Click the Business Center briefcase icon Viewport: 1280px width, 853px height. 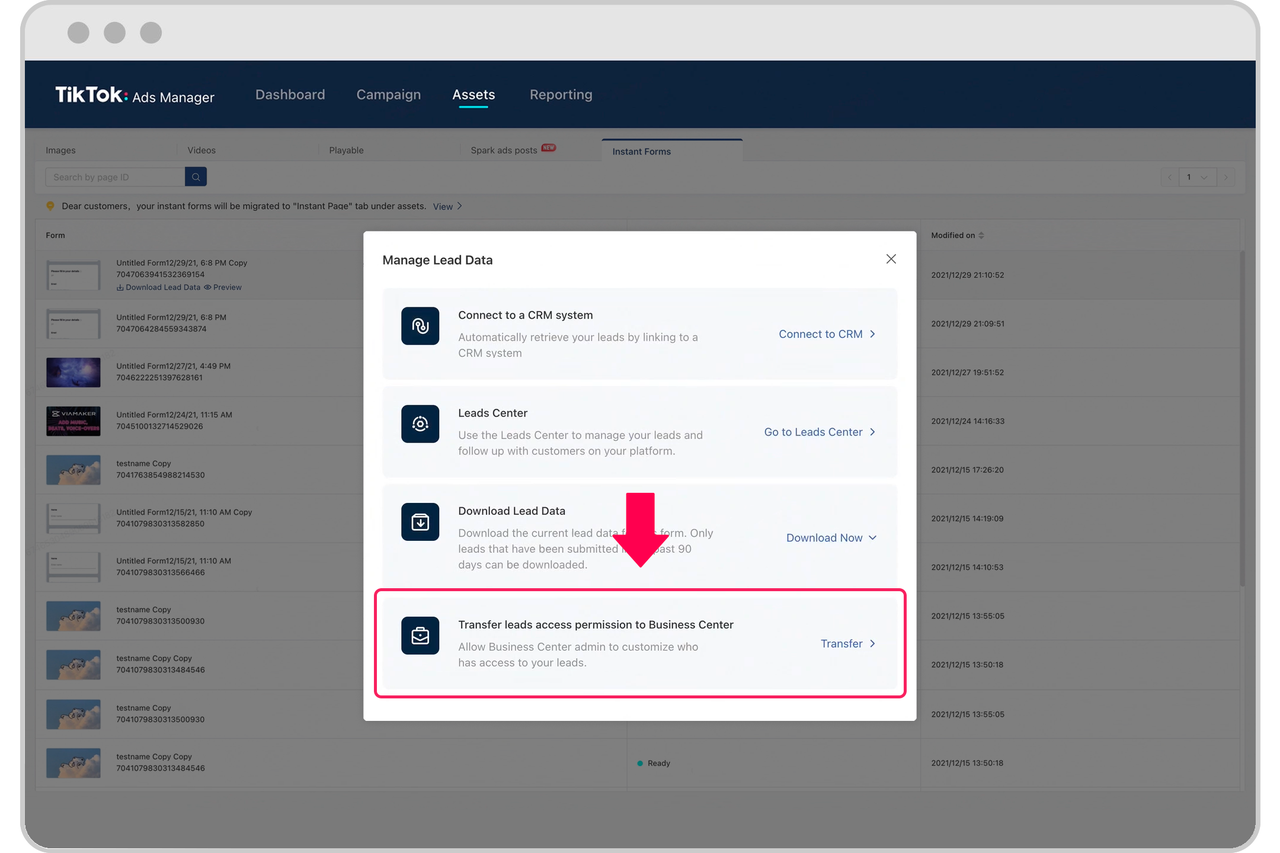(x=420, y=636)
